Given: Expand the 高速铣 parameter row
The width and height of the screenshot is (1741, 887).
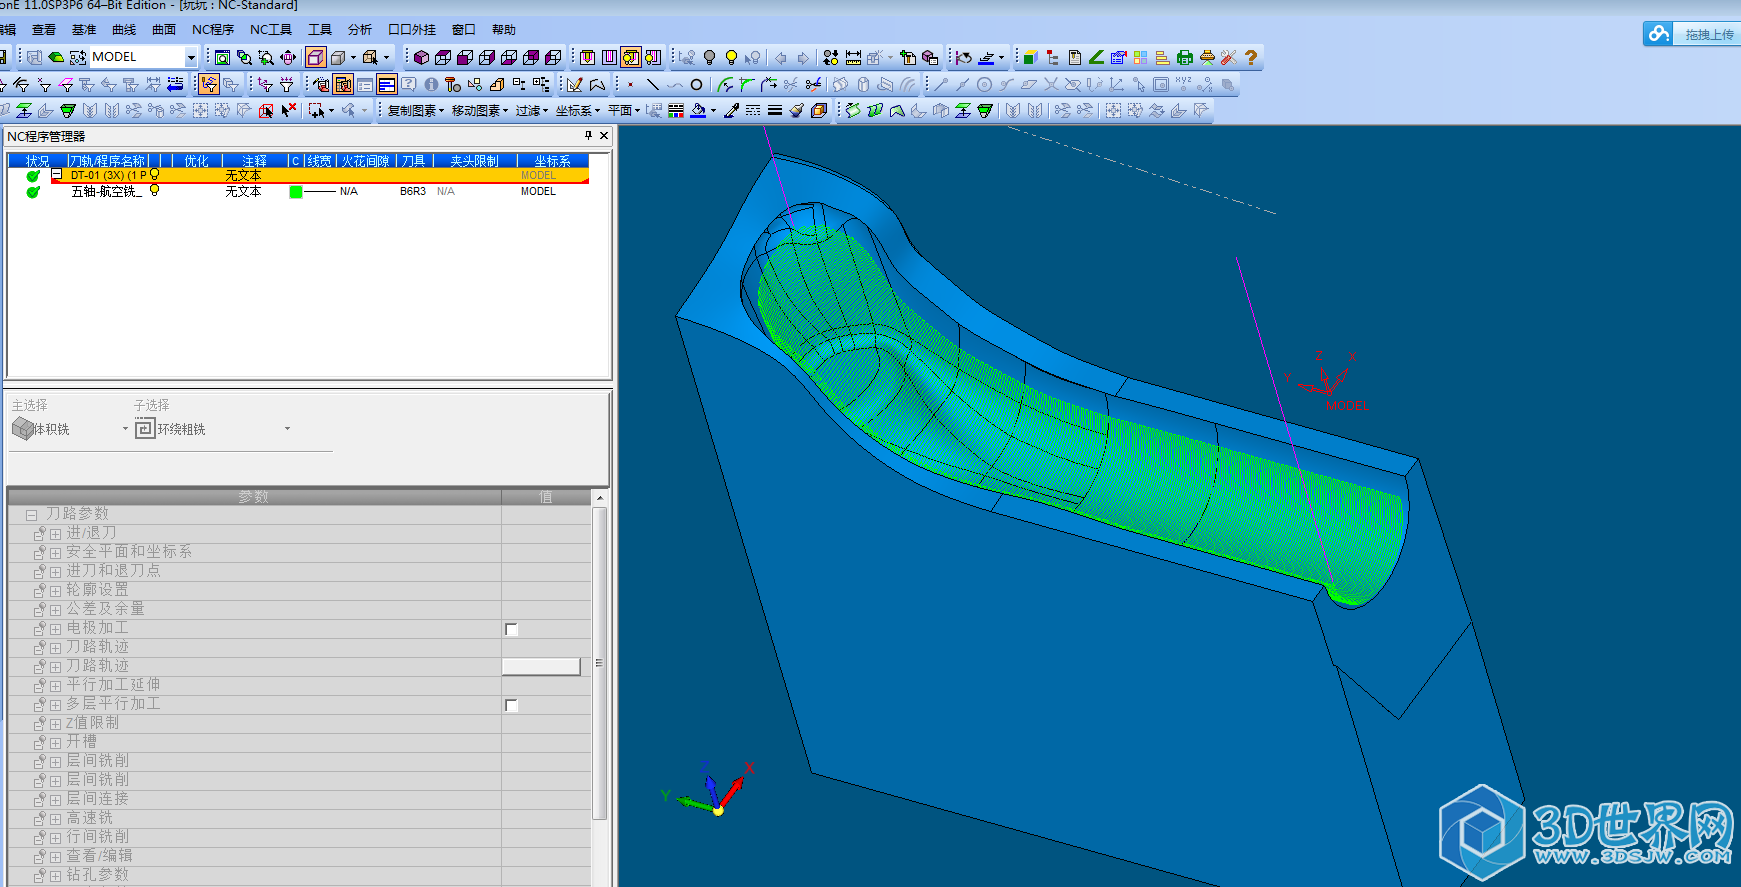Looking at the screenshot, I should 55,819.
